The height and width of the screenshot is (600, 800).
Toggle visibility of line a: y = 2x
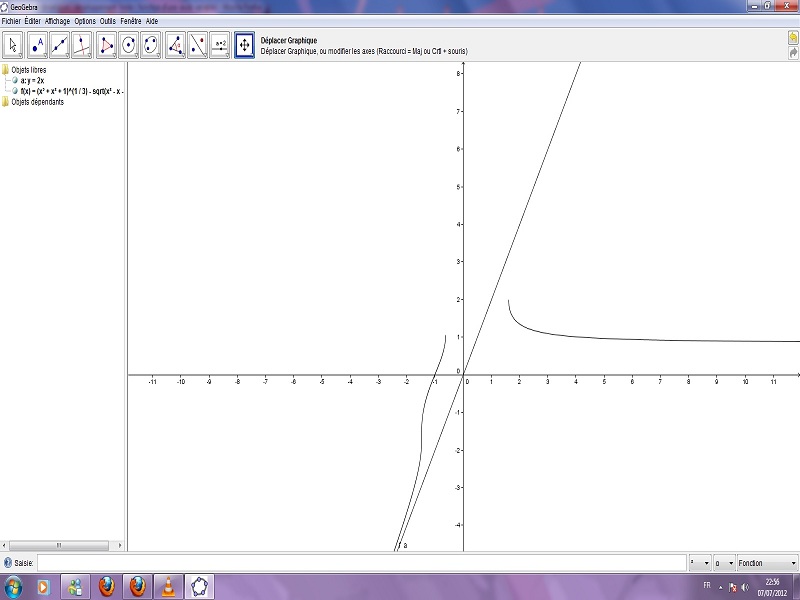click(x=15, y=80)
